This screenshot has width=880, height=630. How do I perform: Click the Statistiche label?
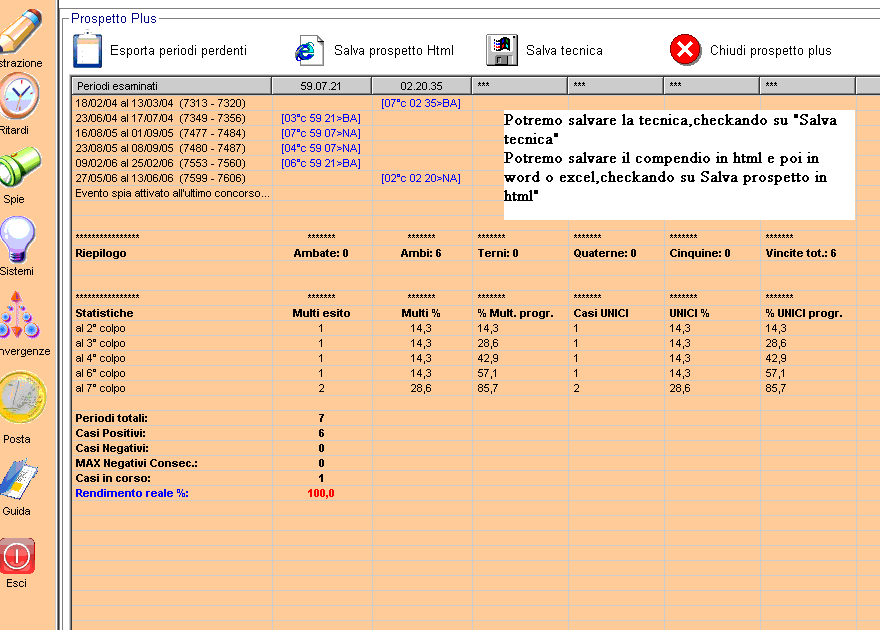point(104,313)
